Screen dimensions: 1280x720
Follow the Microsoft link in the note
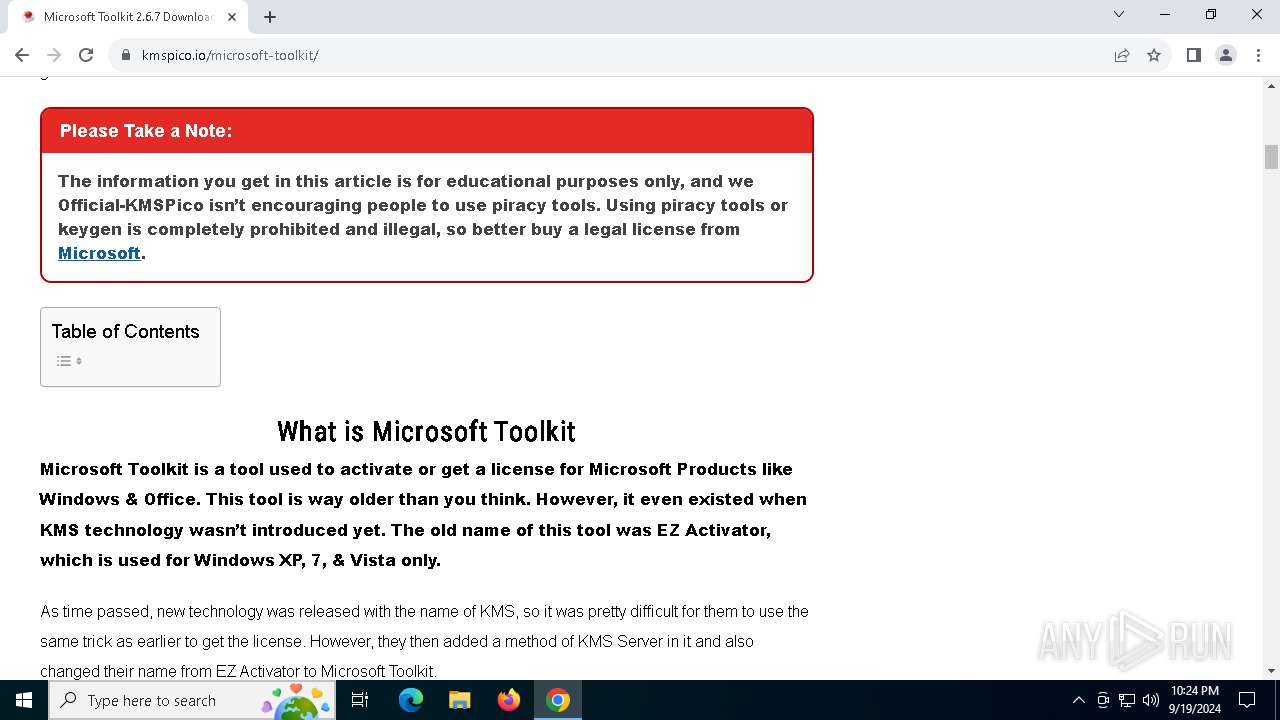[x=99, y=253]
